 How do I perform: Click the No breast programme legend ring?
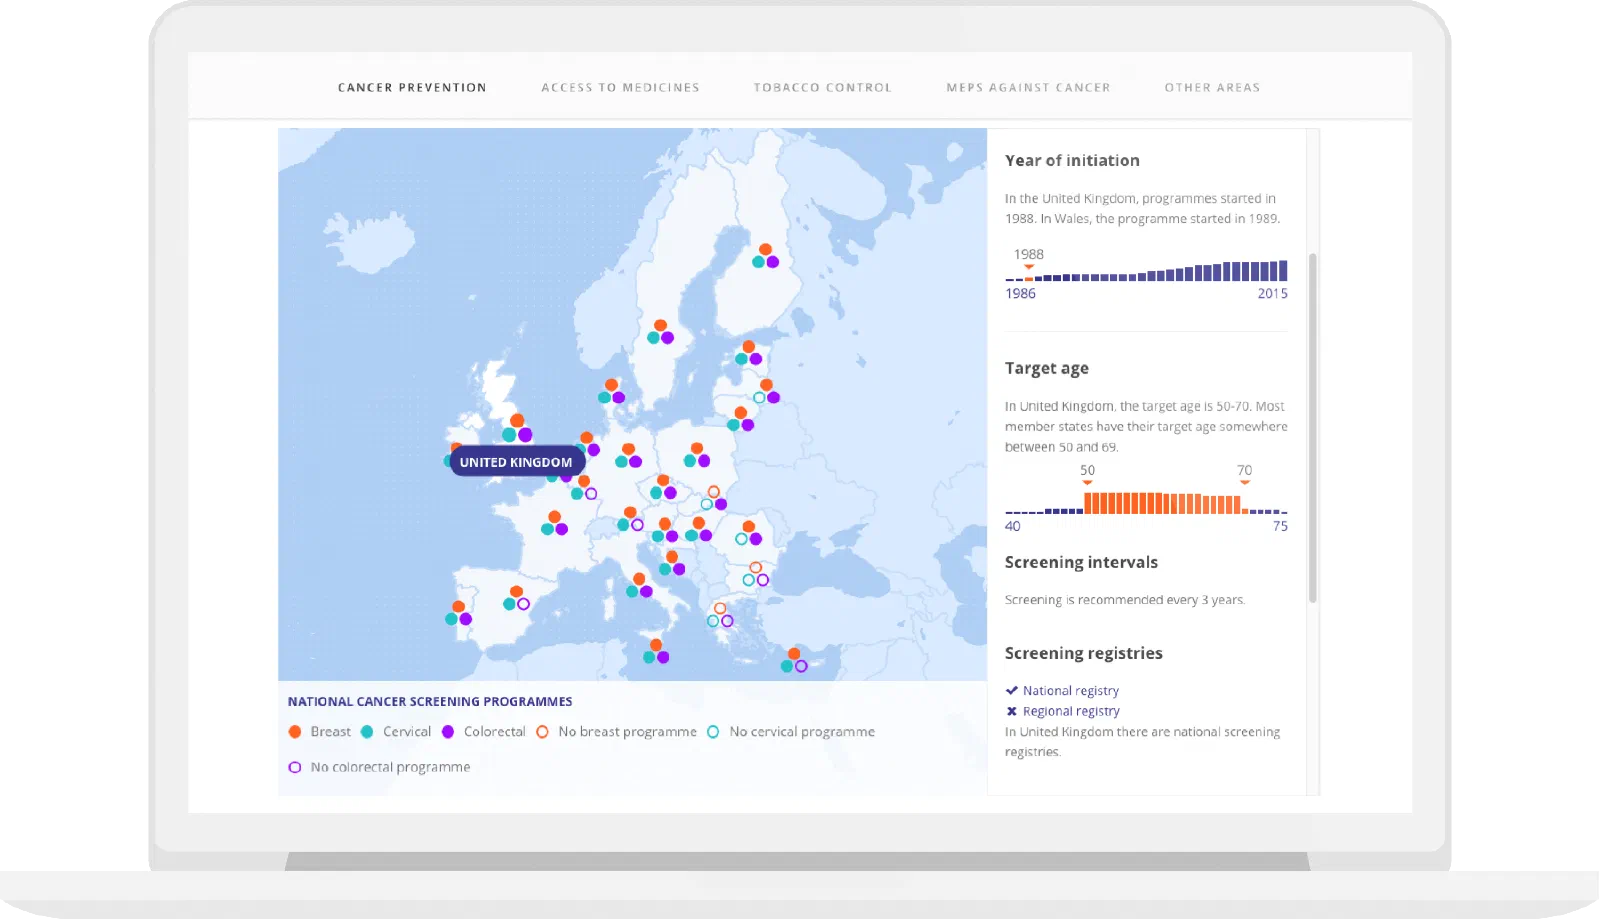(542, 732)
